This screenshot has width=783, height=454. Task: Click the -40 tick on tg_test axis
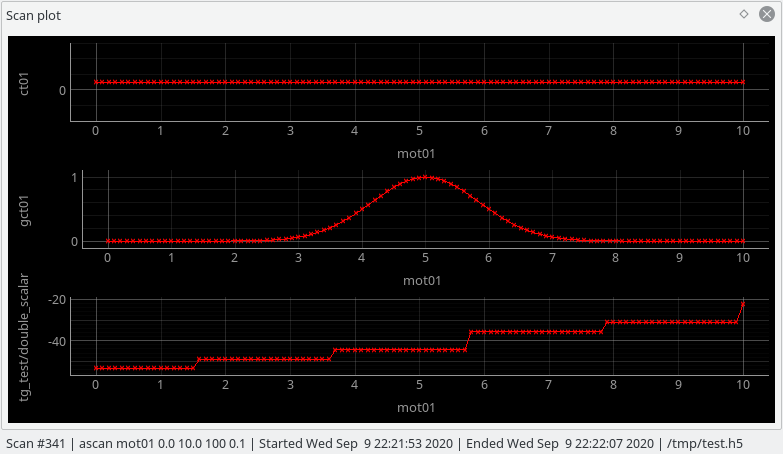tap(57, 342)
